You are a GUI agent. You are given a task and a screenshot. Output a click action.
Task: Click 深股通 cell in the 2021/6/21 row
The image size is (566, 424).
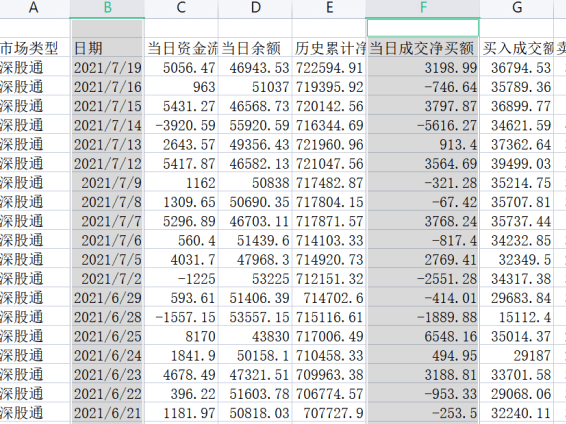(35, 412)
